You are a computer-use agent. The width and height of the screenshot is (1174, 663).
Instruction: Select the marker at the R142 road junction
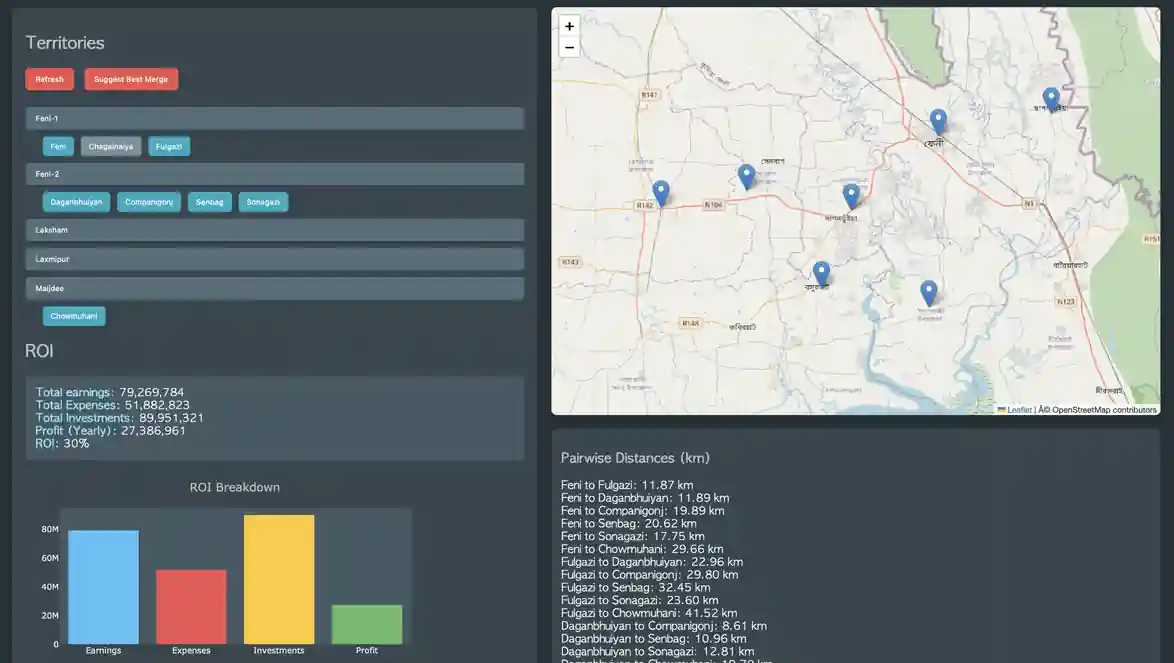(x=661, y=193)
